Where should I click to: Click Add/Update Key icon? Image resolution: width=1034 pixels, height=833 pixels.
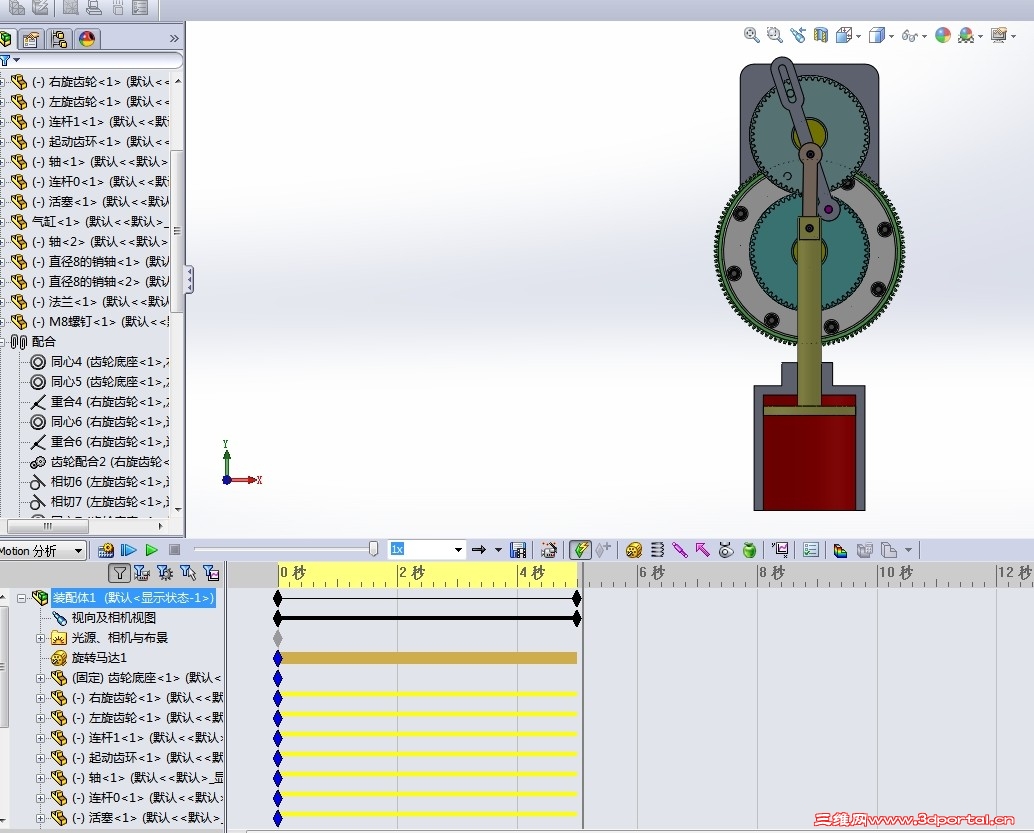coord(603,549)
